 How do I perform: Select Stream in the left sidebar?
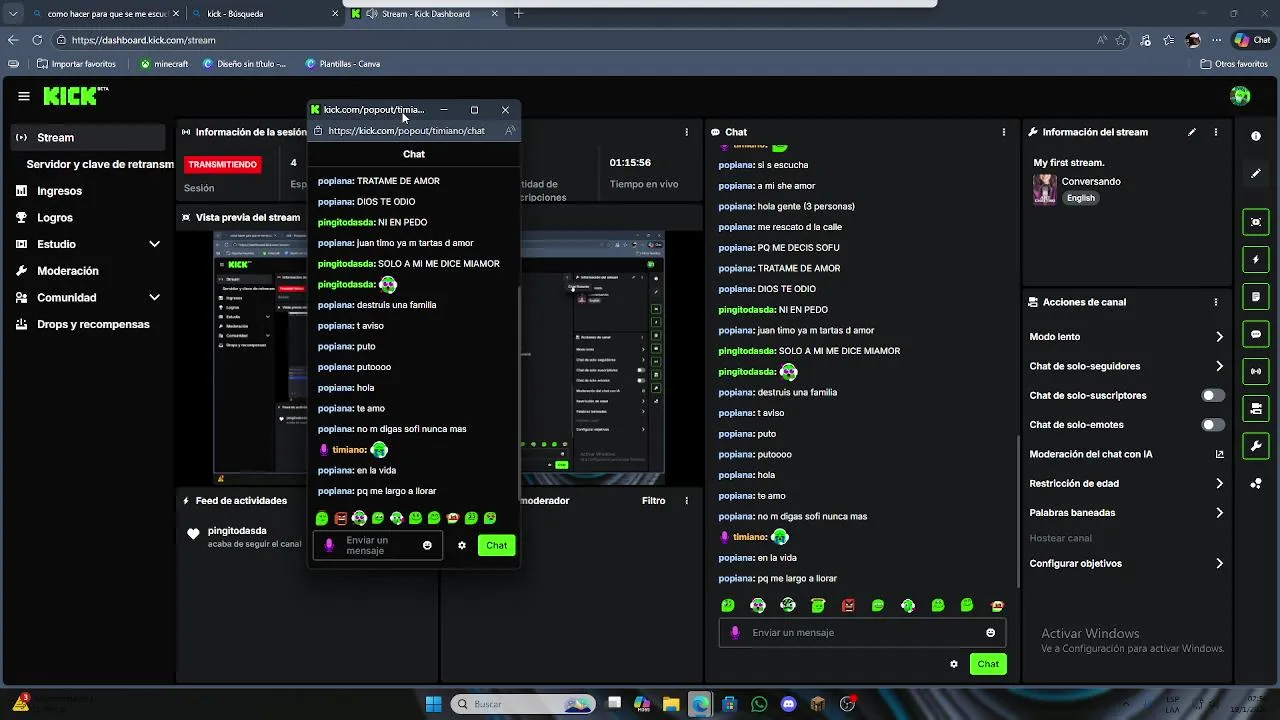(88, 138)
